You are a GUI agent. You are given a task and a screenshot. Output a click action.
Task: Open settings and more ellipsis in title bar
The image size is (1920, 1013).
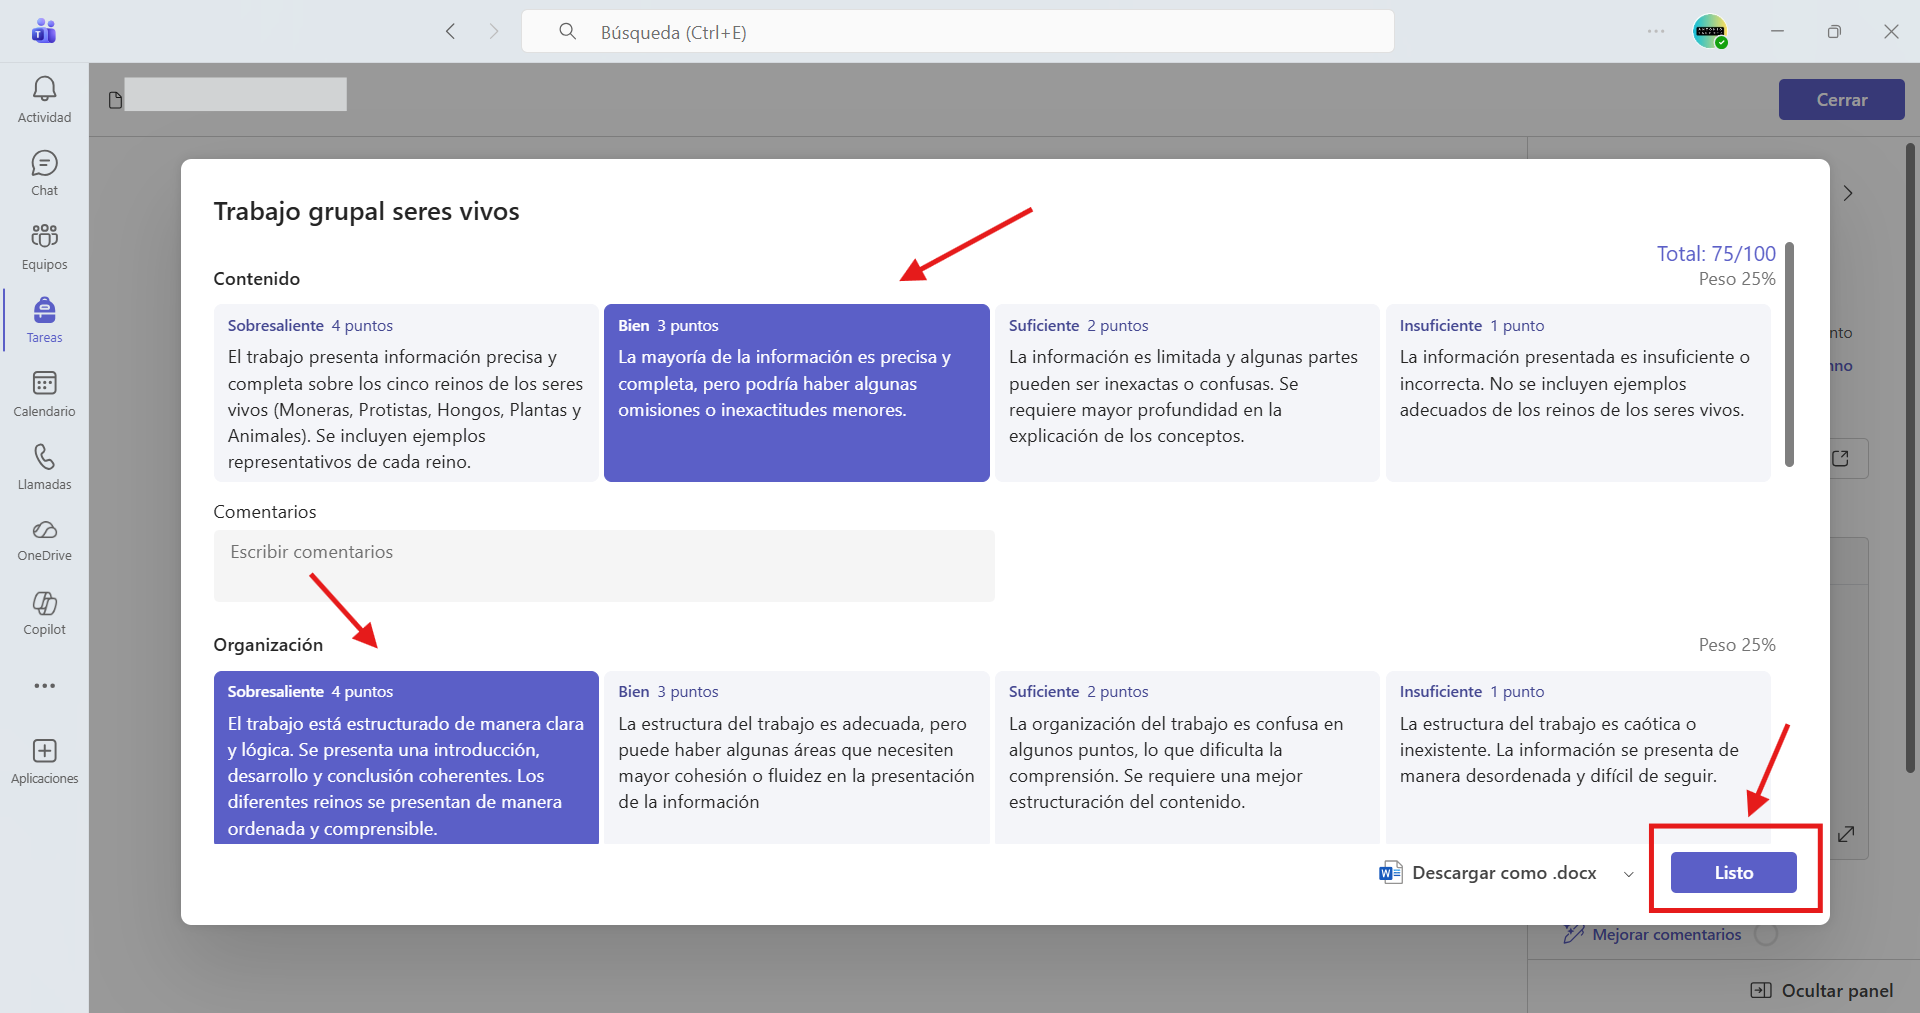click(x=1656, y=32)
